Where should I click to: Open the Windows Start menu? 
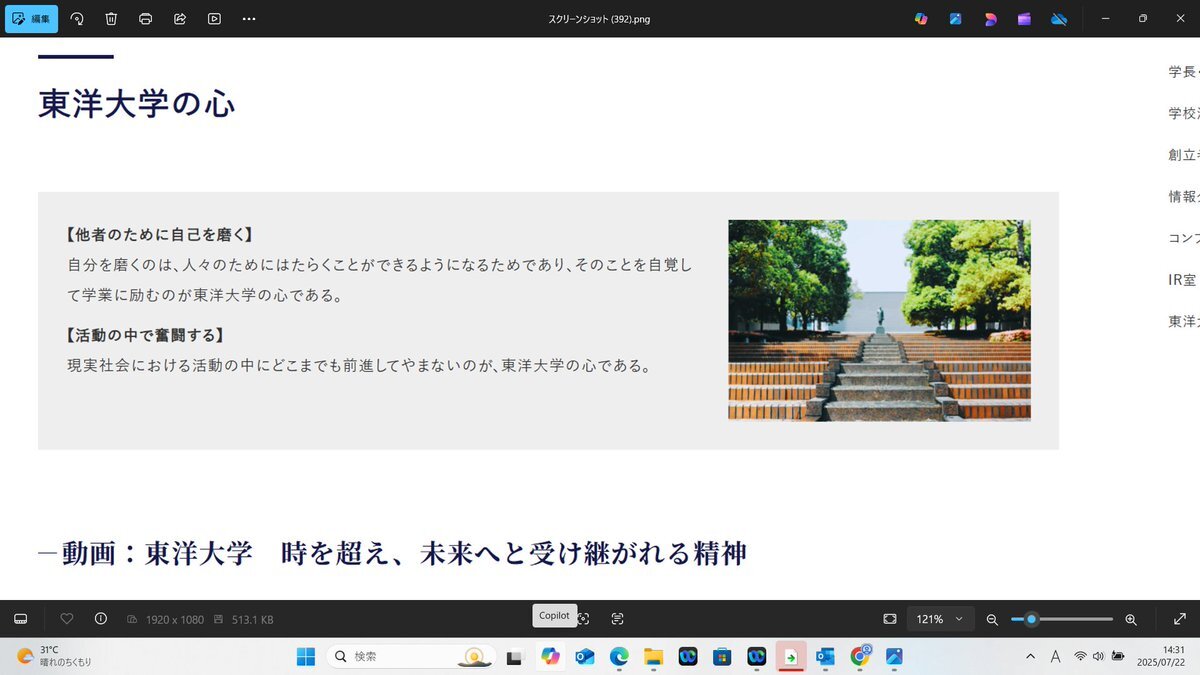306,656
